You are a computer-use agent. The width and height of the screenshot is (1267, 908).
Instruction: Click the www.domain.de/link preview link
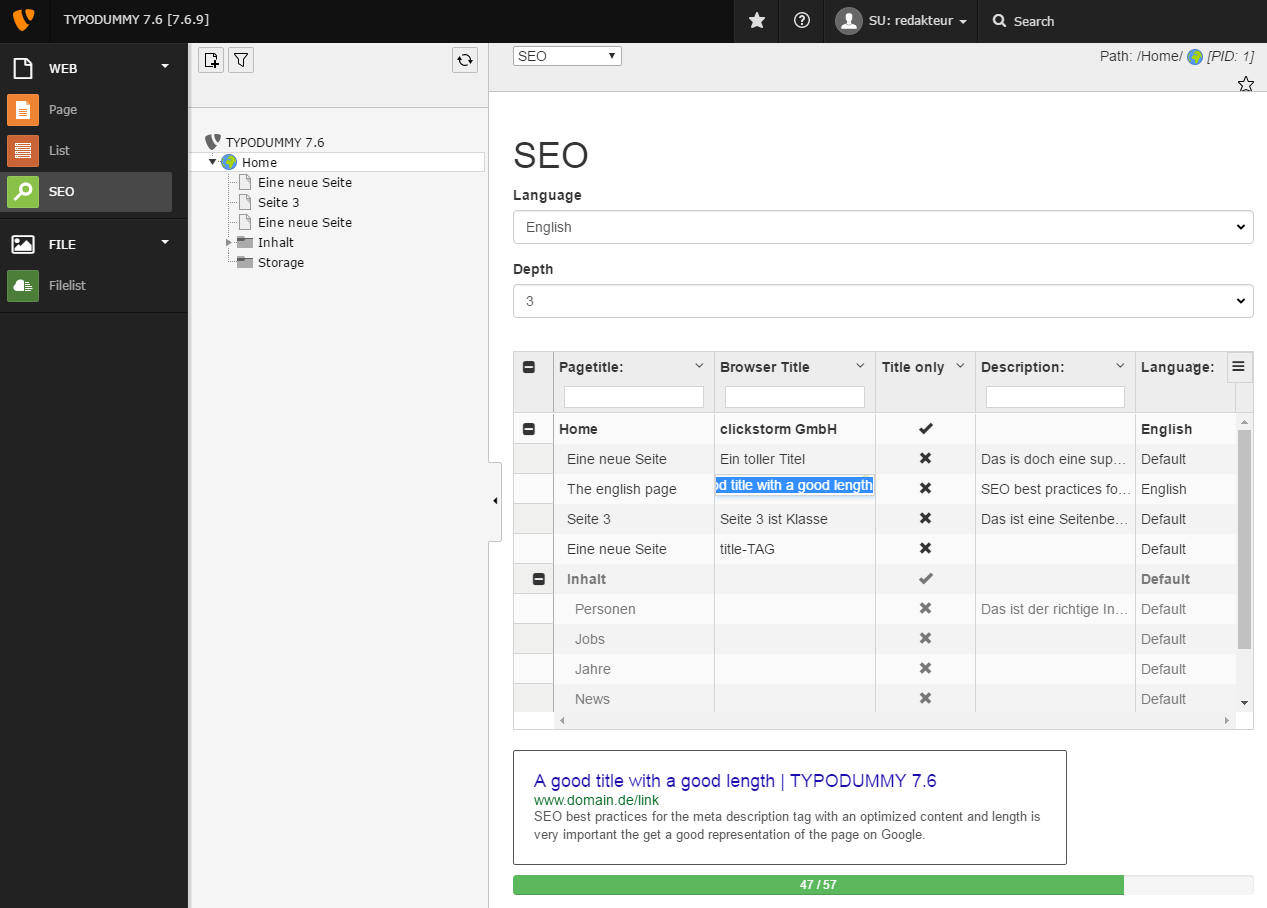(x=596, y=800)
